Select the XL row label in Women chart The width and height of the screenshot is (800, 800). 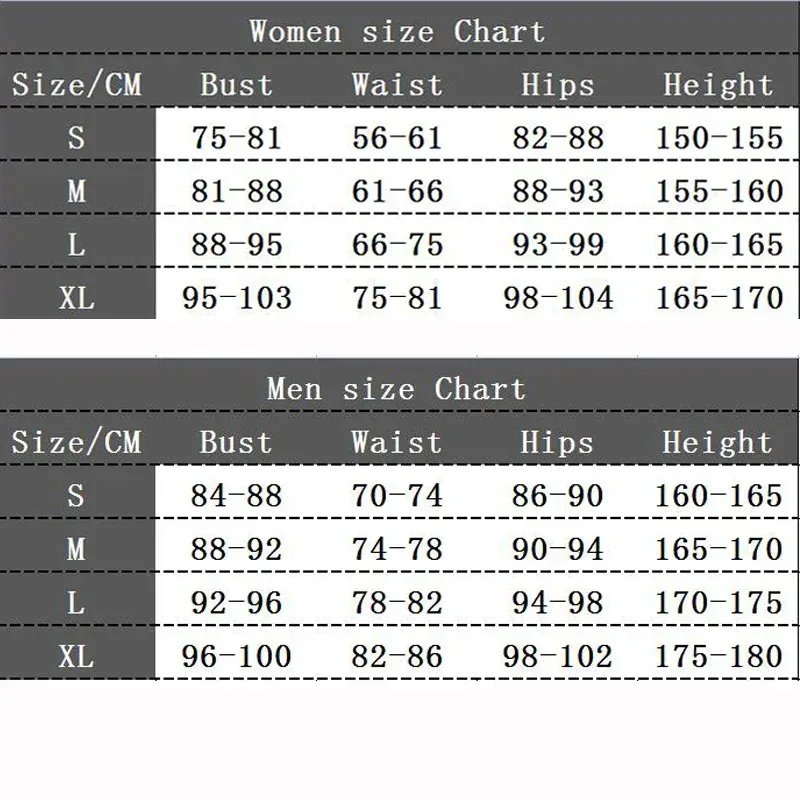click(77, 297)
